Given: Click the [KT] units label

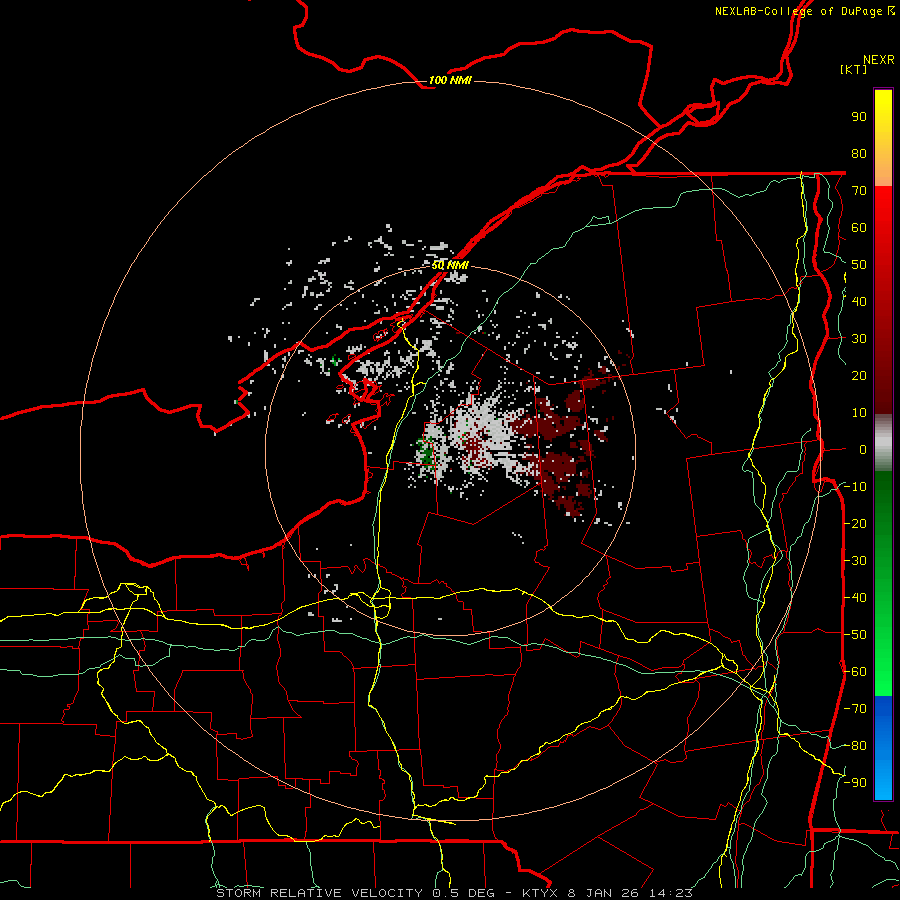Looking at the screenshot, I should tap(853, 69).
